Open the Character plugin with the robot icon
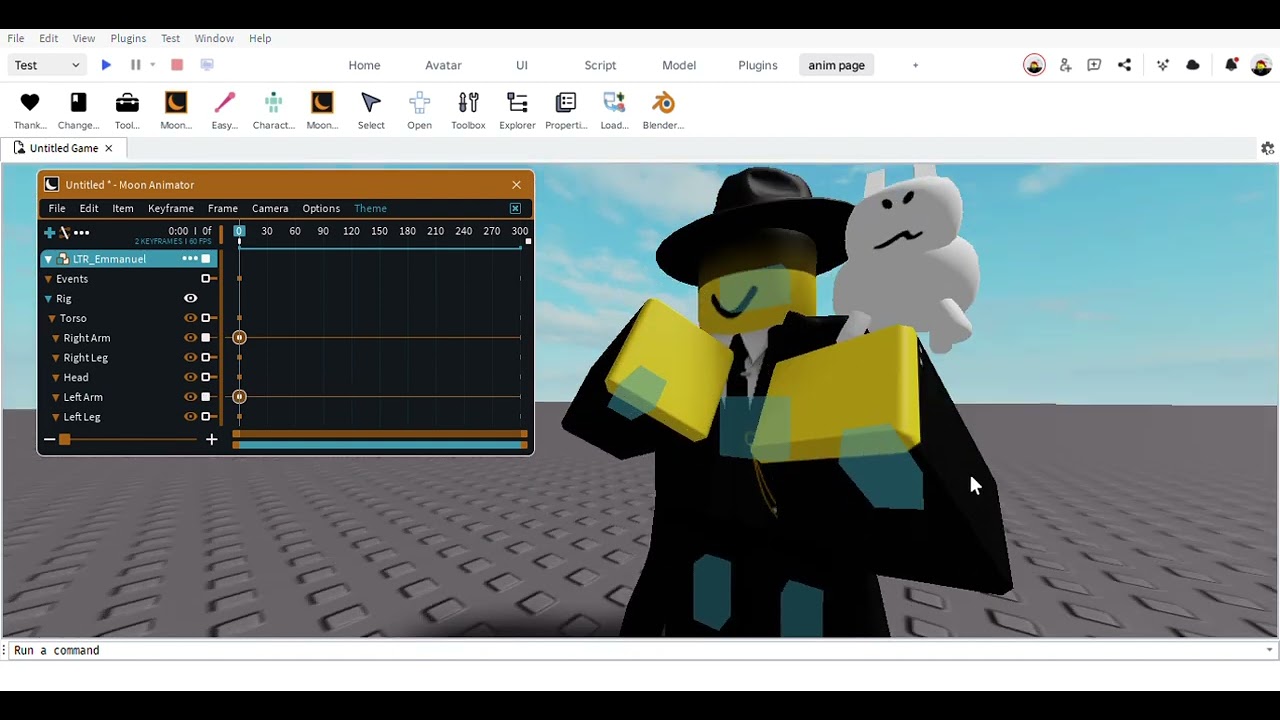Image resolution: width=1280 pixels, height=720 pixels. [x=273, y=103]
